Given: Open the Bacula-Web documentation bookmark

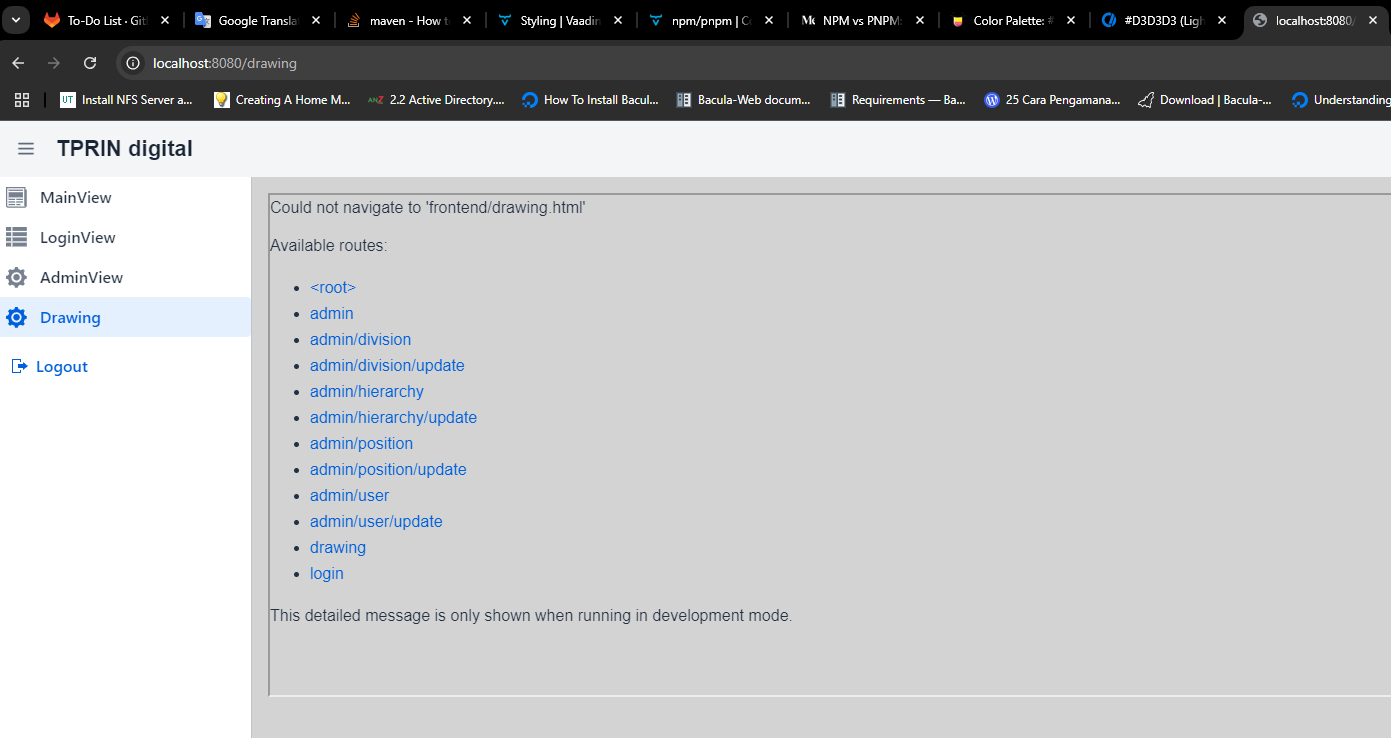Looking at the screenshot, I should pyautogui.click(x=743, y=100).
